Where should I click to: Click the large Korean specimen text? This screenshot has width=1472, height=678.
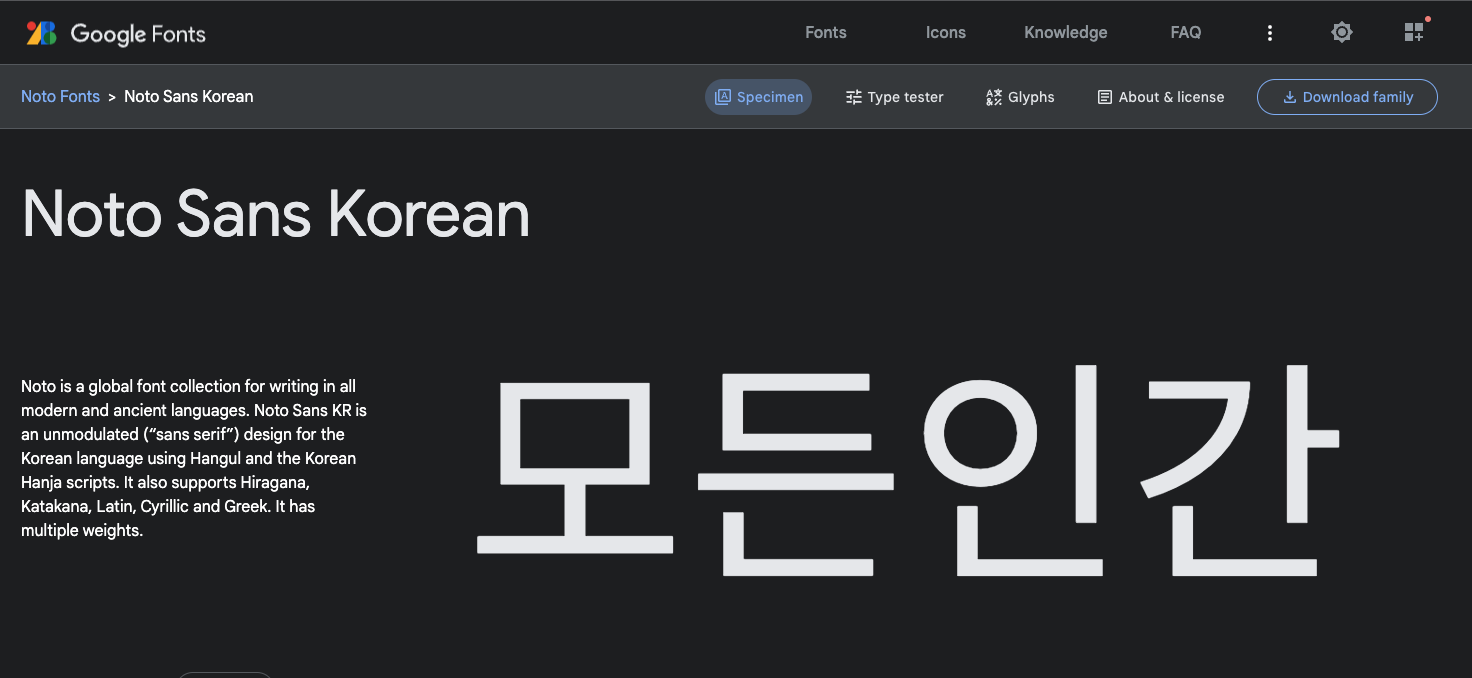tap(908, 470)
